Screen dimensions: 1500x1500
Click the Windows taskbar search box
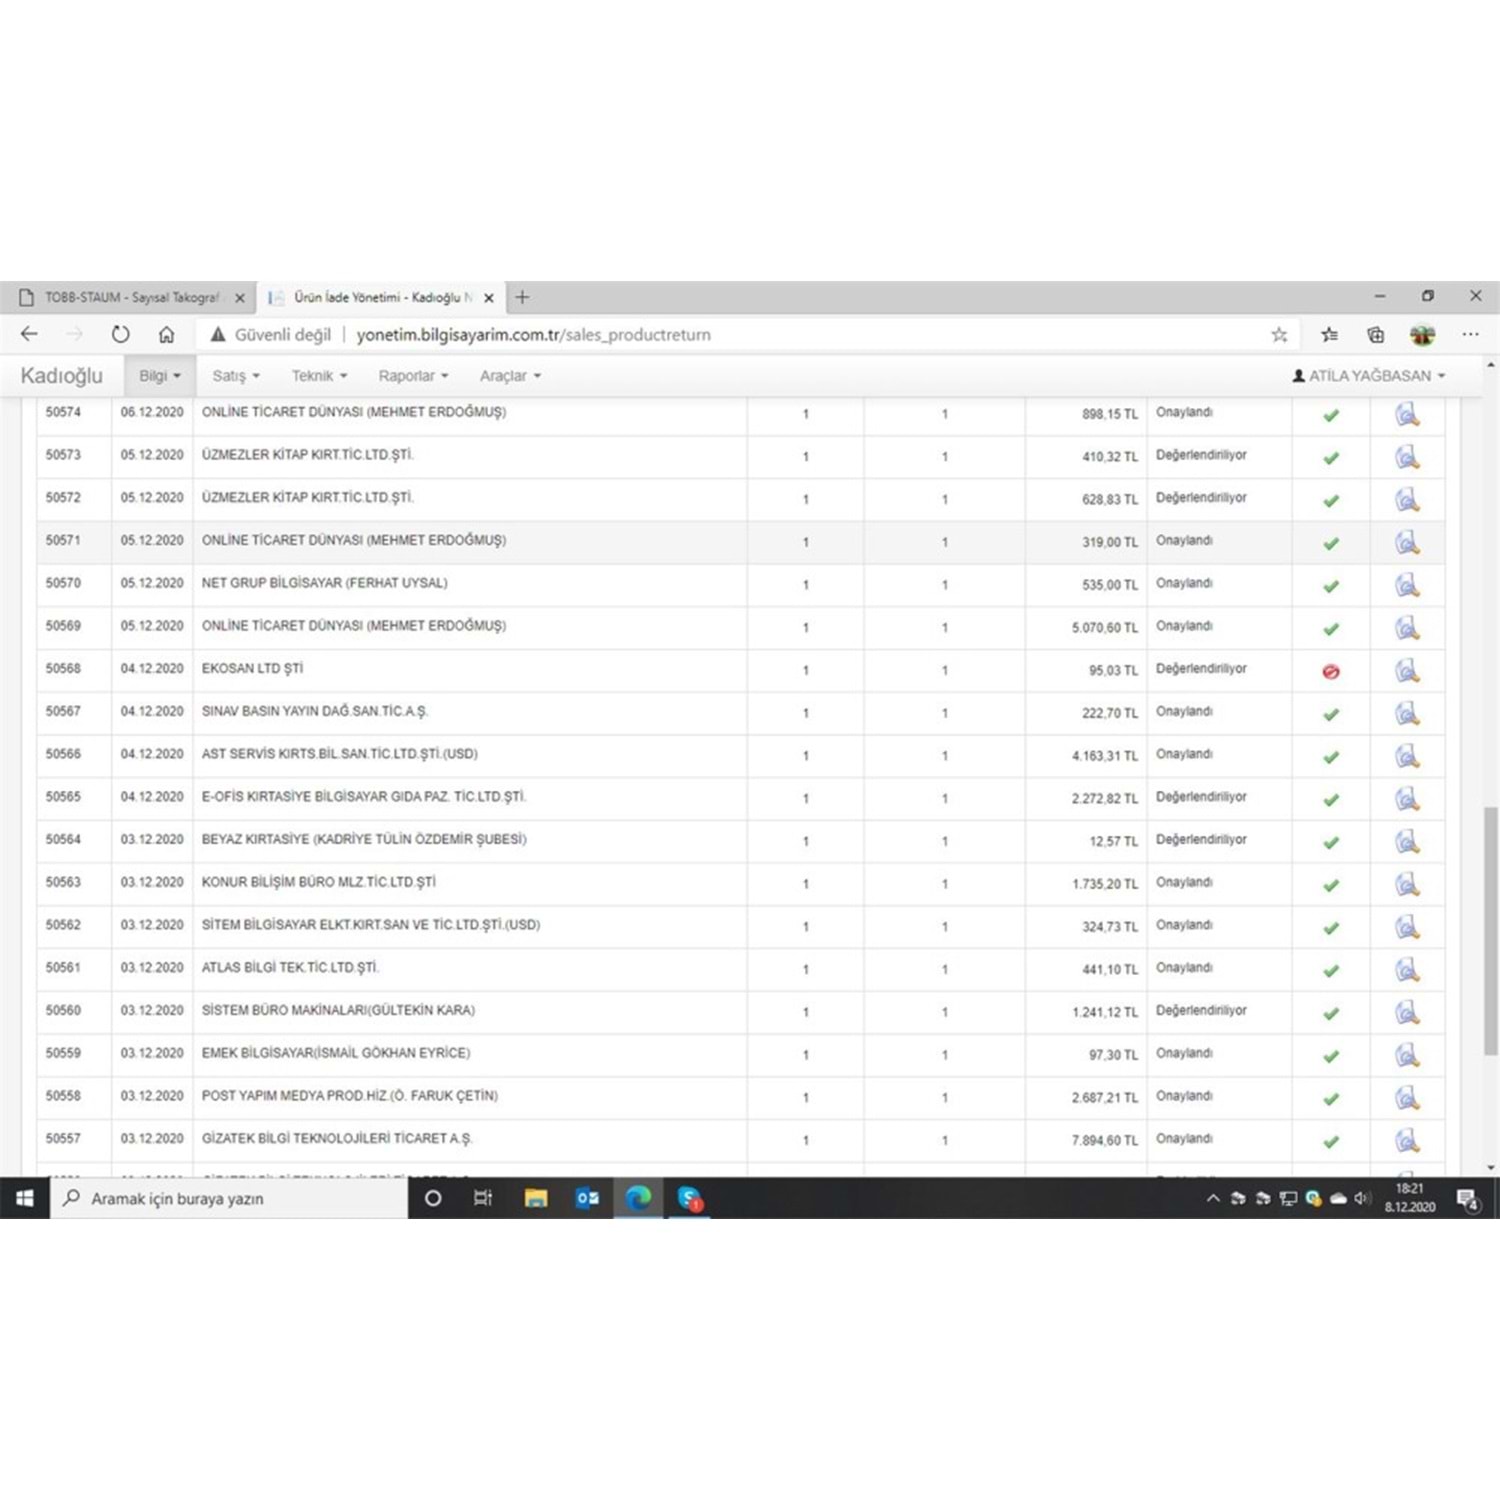click(x=230, y=1198)
